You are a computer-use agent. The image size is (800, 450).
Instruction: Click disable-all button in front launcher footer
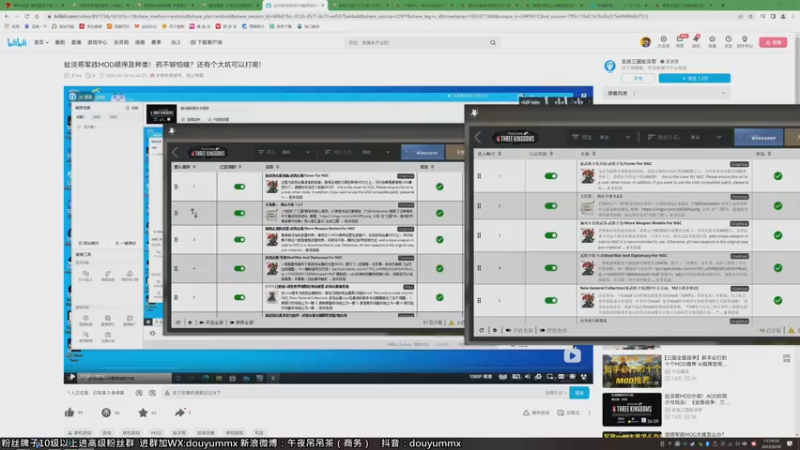tap(554, 330)
